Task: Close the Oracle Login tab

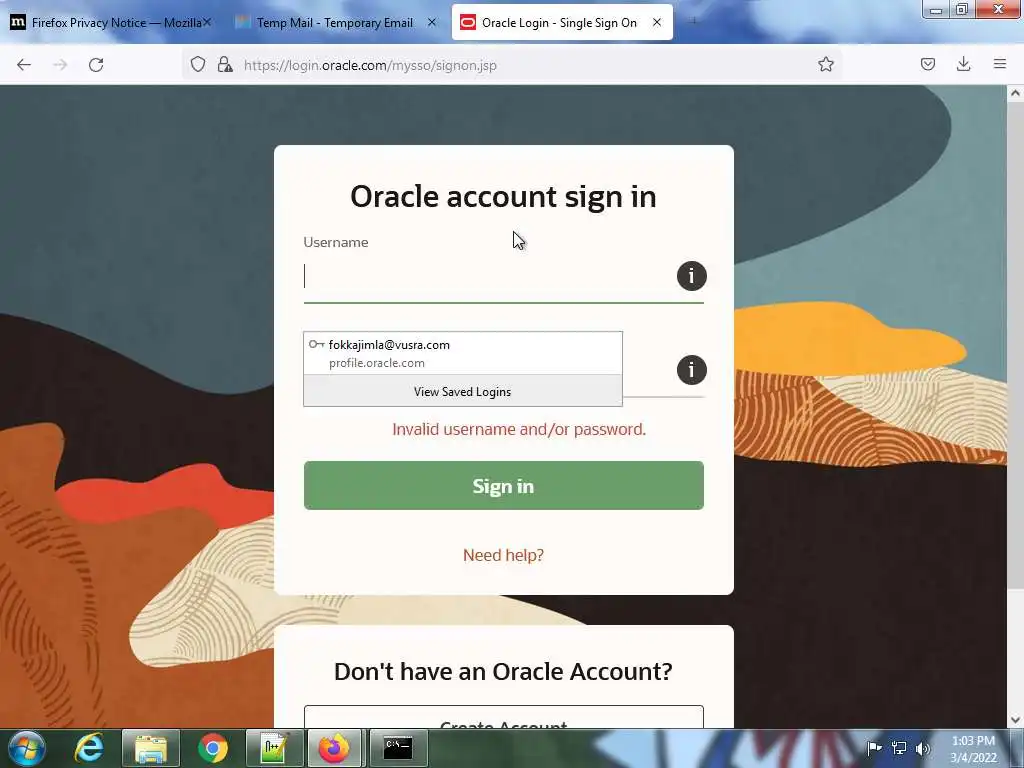Action: (x=657, y=22)
